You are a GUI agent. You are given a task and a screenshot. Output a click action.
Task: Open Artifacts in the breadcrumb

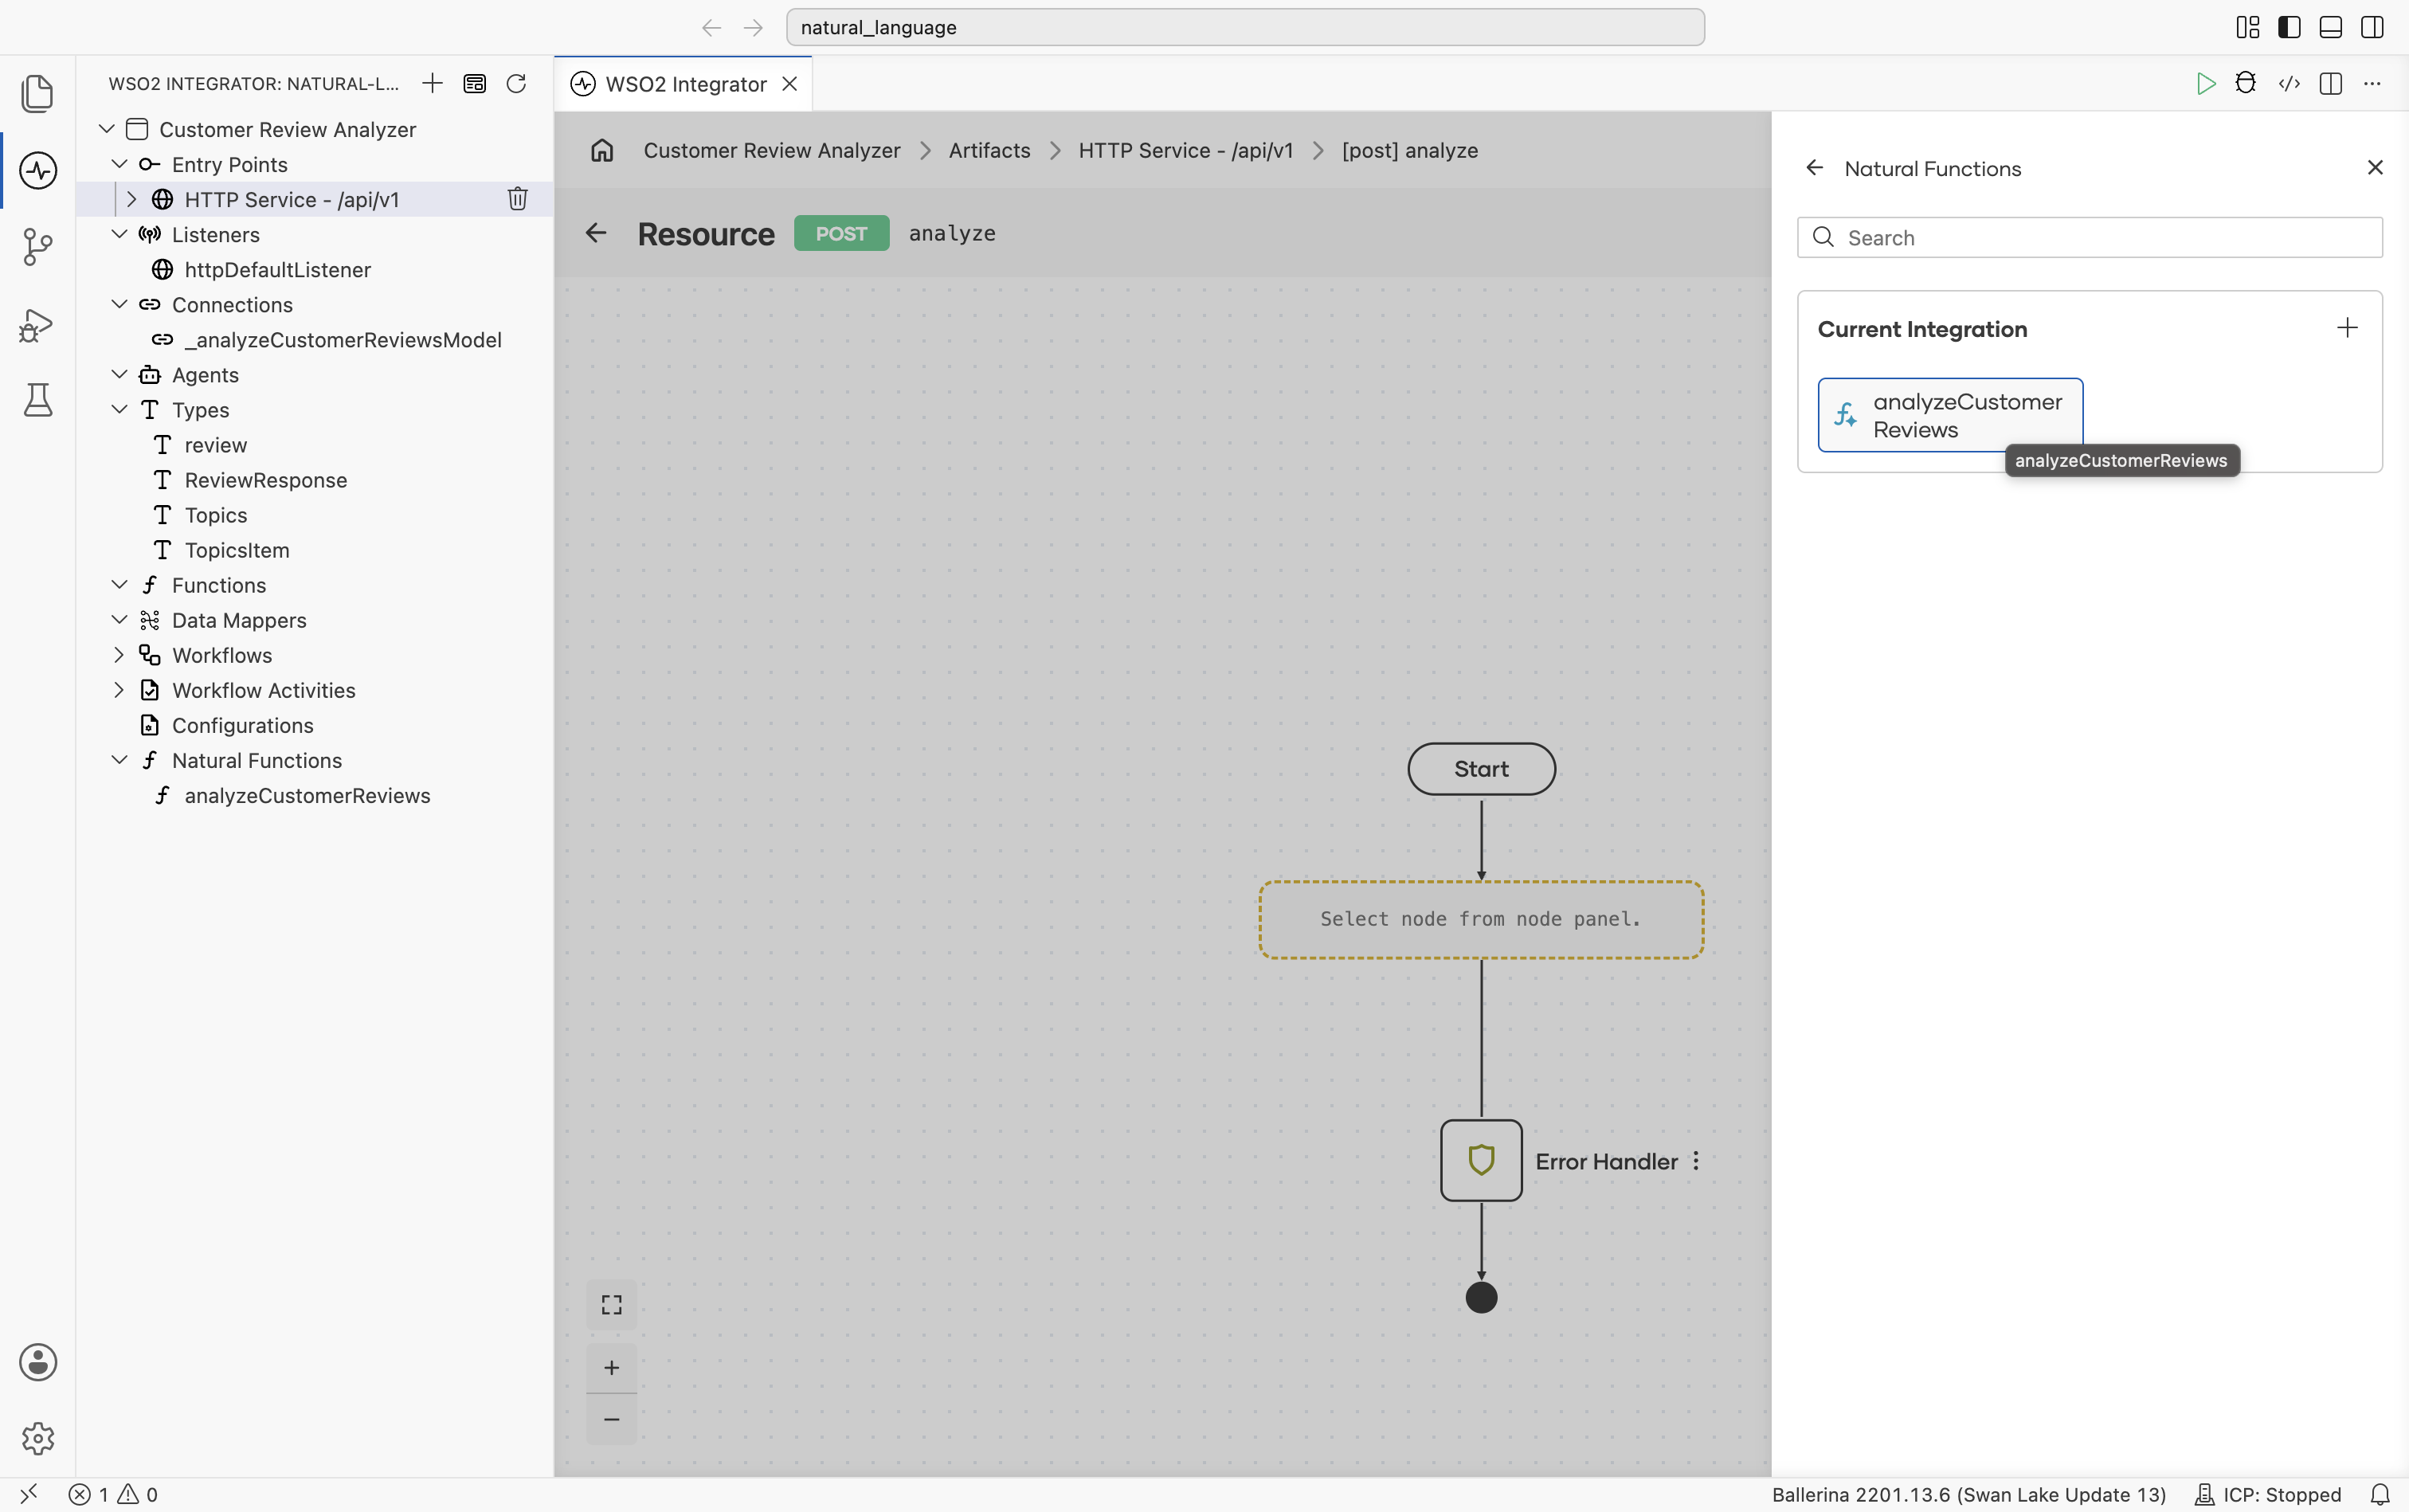pyautogui.click(x=989, y=150)
